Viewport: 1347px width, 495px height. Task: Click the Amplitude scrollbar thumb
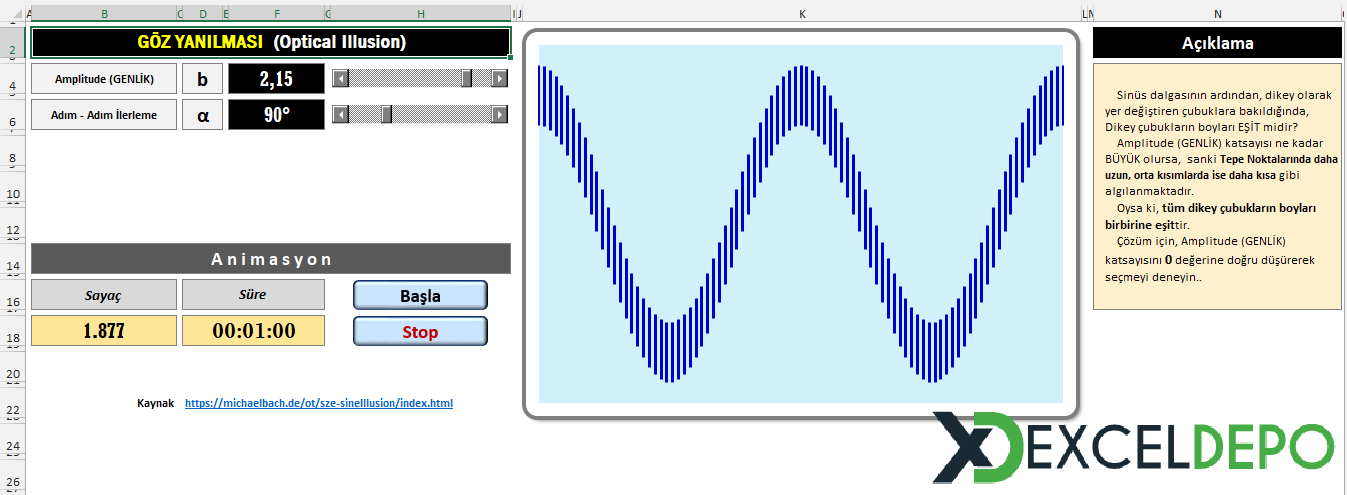[467, 79]
